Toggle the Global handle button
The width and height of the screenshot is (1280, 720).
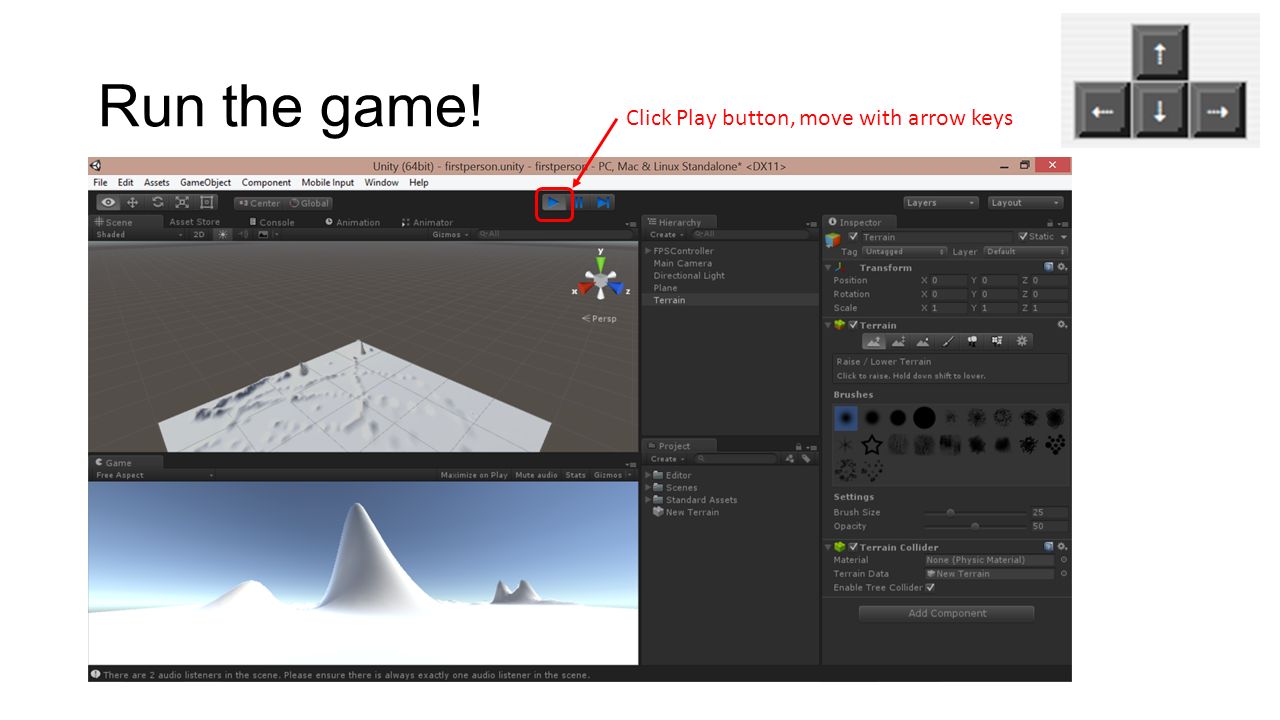(x=309, y=203)
